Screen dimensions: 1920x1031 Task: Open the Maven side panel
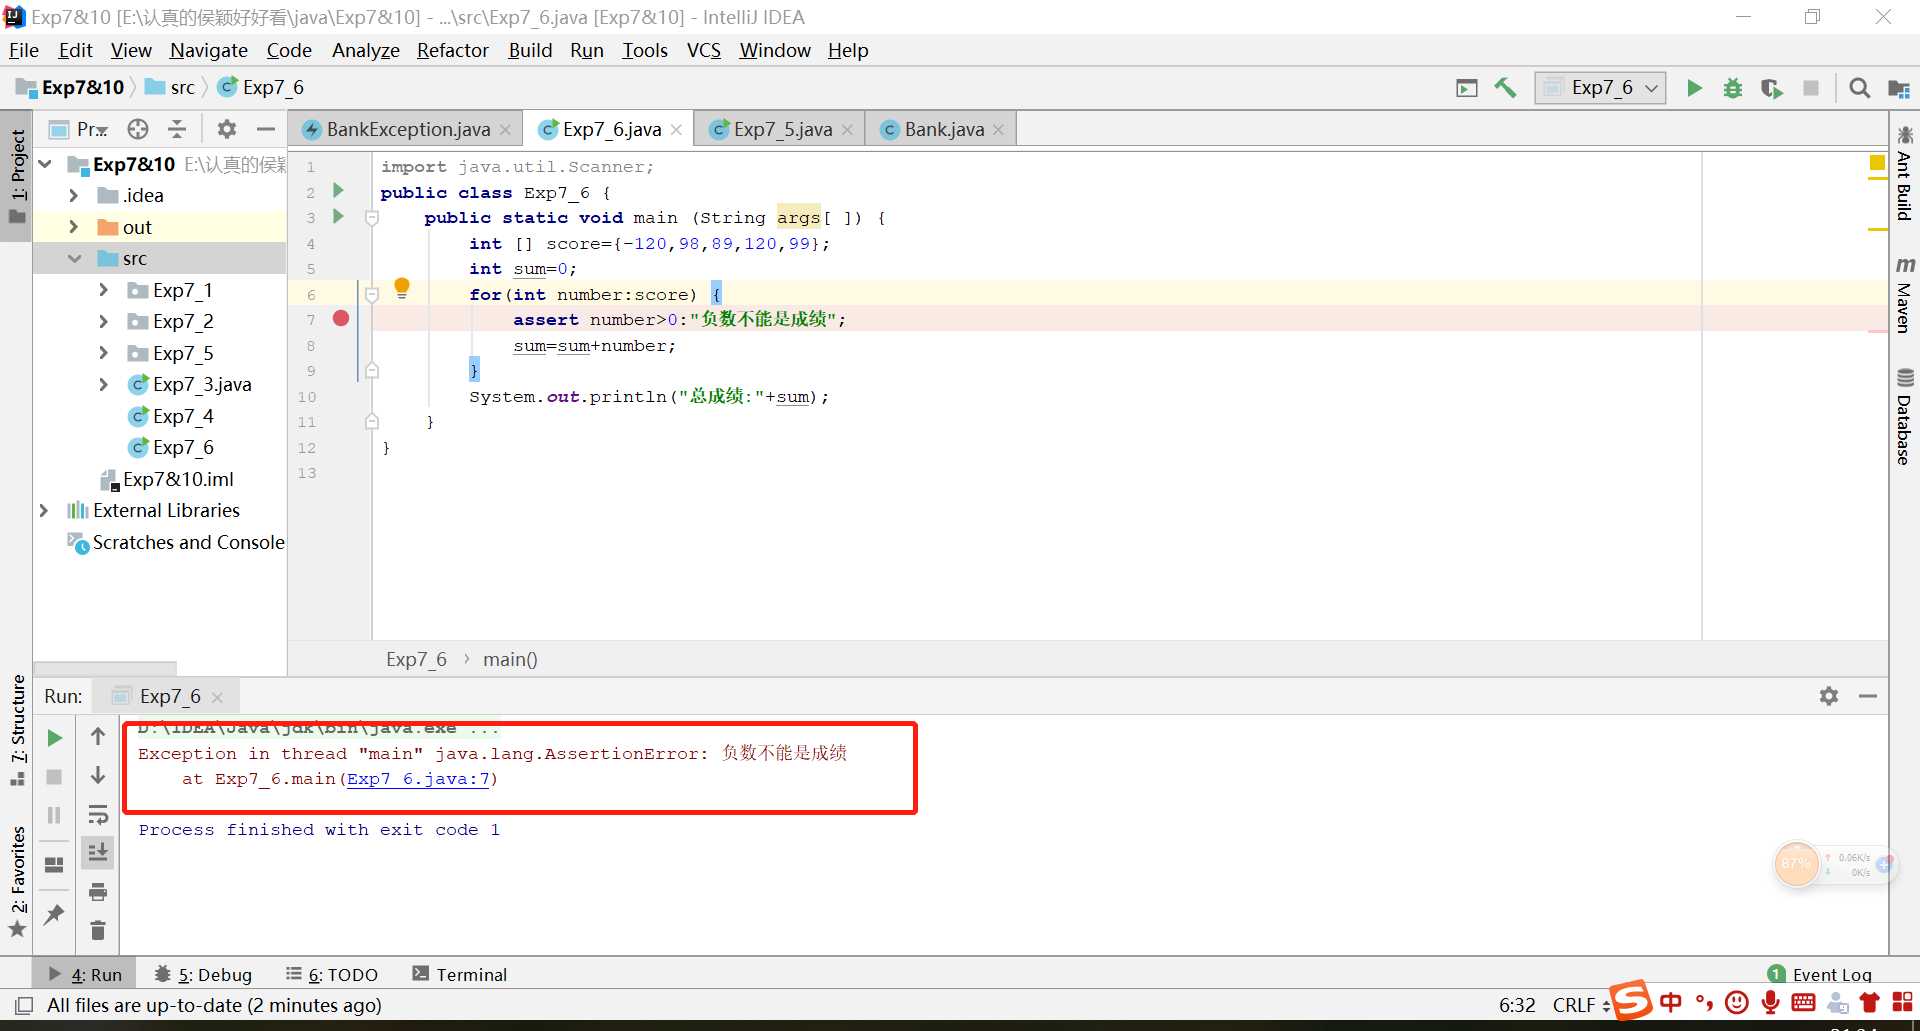tap(1904, 294)
